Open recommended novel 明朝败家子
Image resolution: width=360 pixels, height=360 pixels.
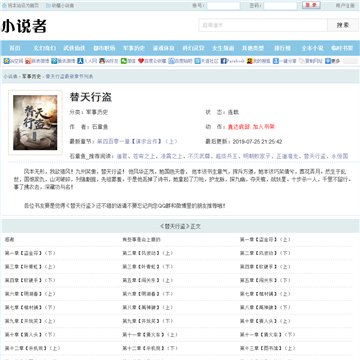pos(256,156)
